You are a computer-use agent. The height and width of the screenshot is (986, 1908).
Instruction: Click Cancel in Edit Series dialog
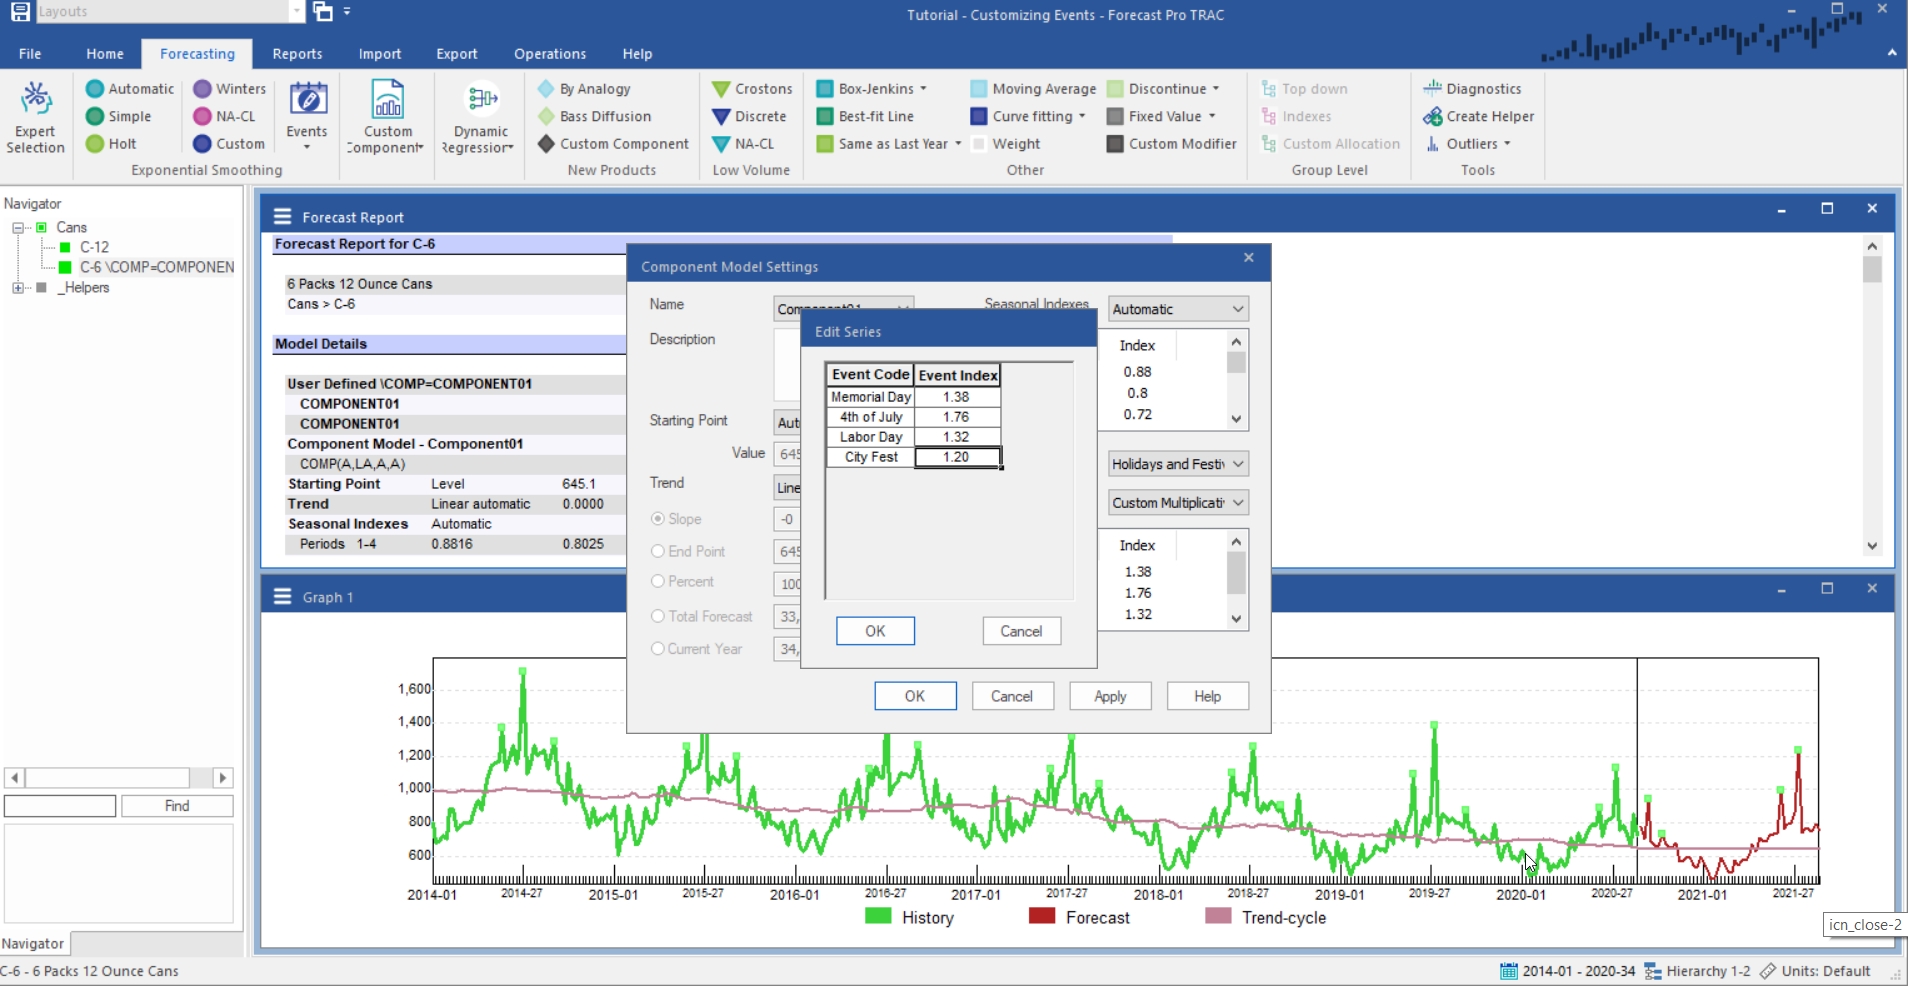(1021, 631)
